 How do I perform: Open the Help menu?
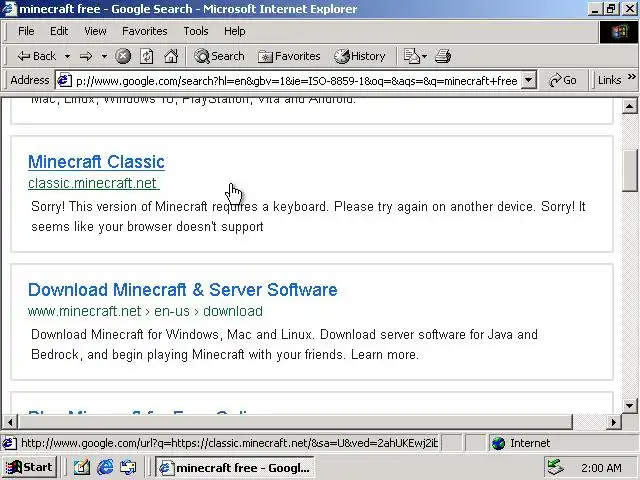tap(235, 31)
